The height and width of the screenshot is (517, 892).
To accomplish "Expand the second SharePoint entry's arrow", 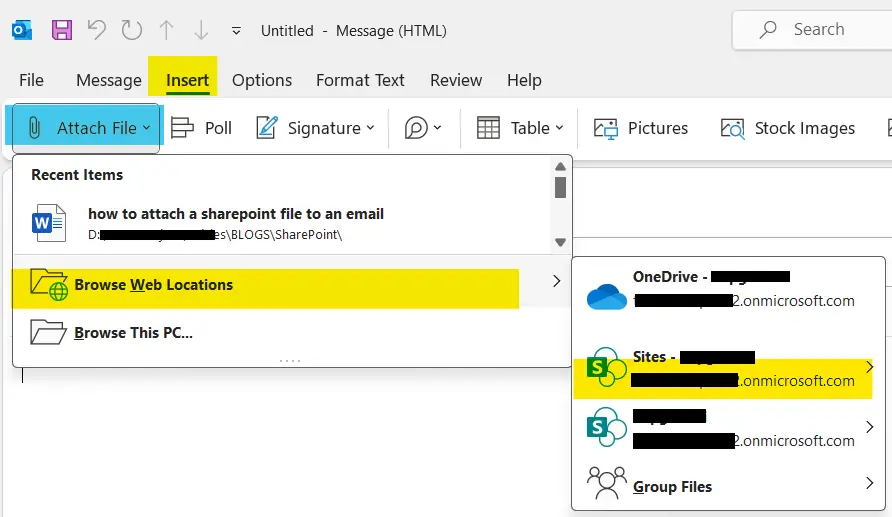I will click(x=869, y=427).
